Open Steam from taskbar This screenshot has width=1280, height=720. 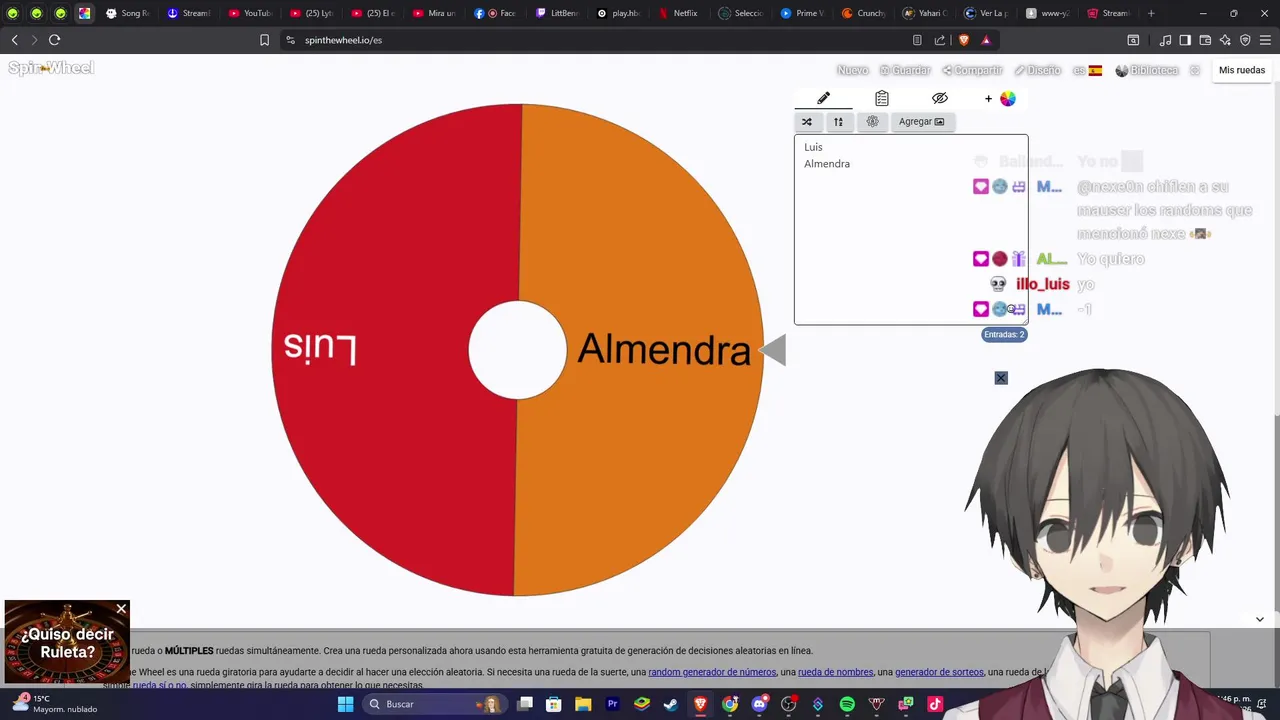671,704
